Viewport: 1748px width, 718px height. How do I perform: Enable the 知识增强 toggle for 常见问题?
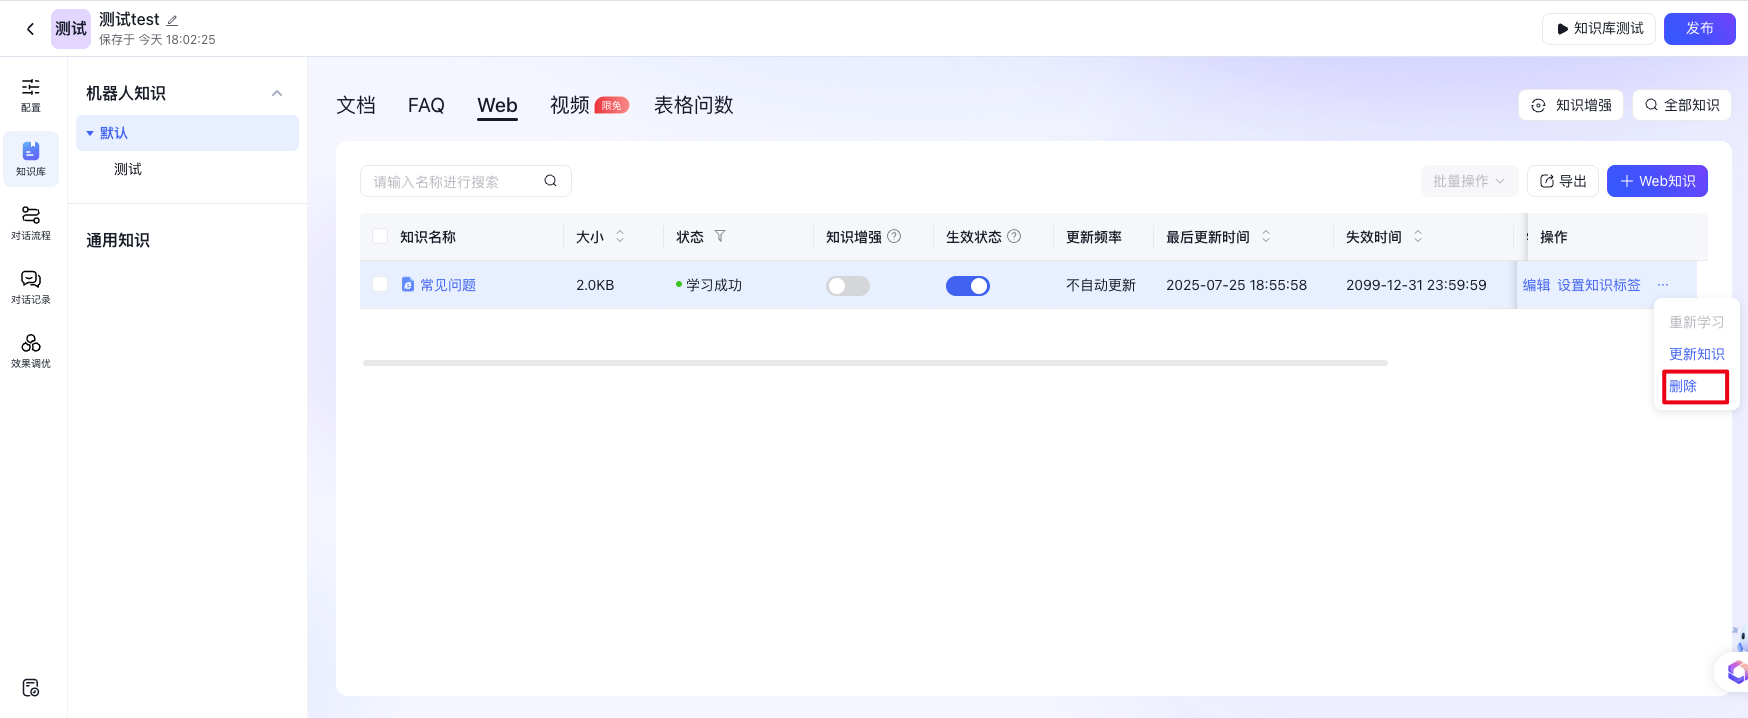847,286
